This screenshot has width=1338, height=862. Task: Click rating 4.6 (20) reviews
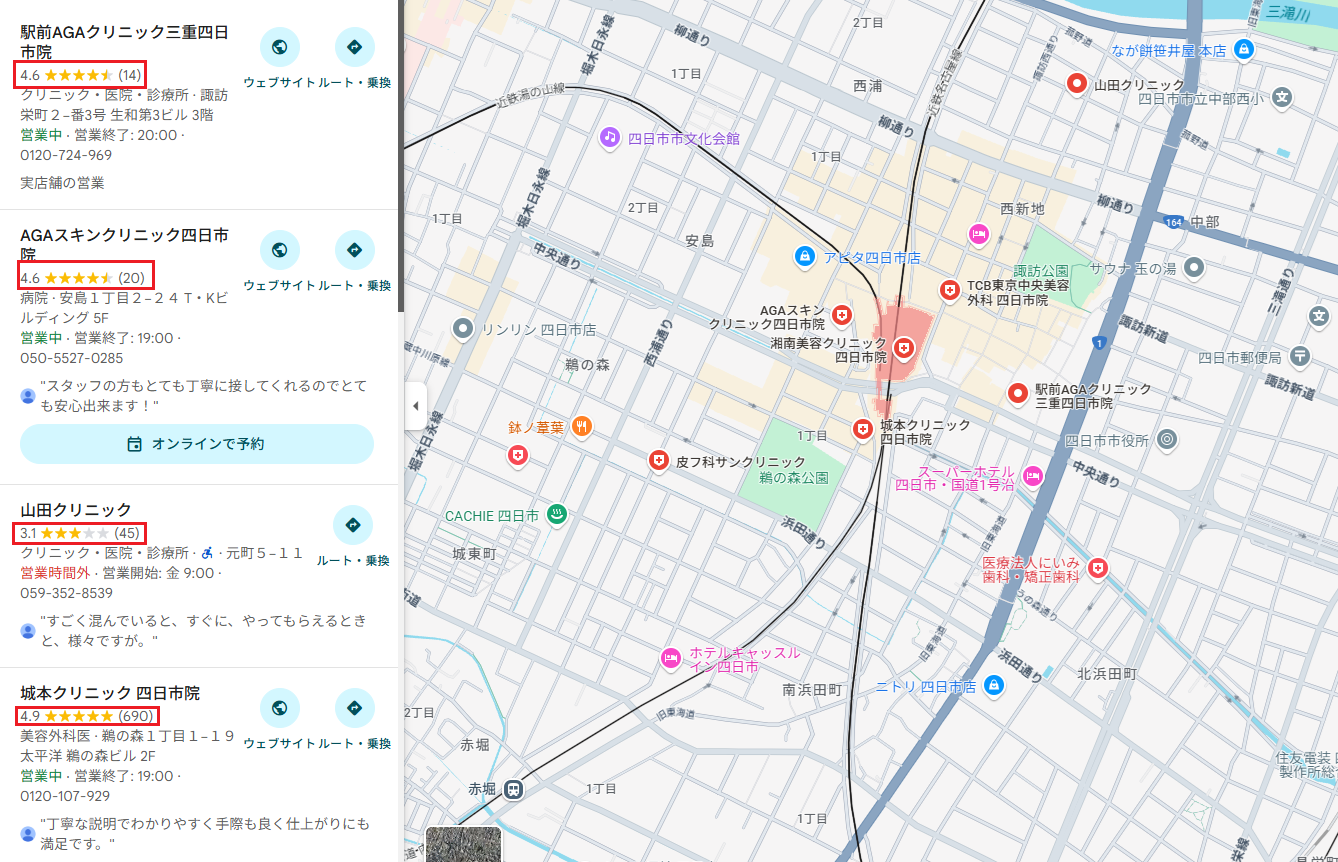[x=83, y=277]
